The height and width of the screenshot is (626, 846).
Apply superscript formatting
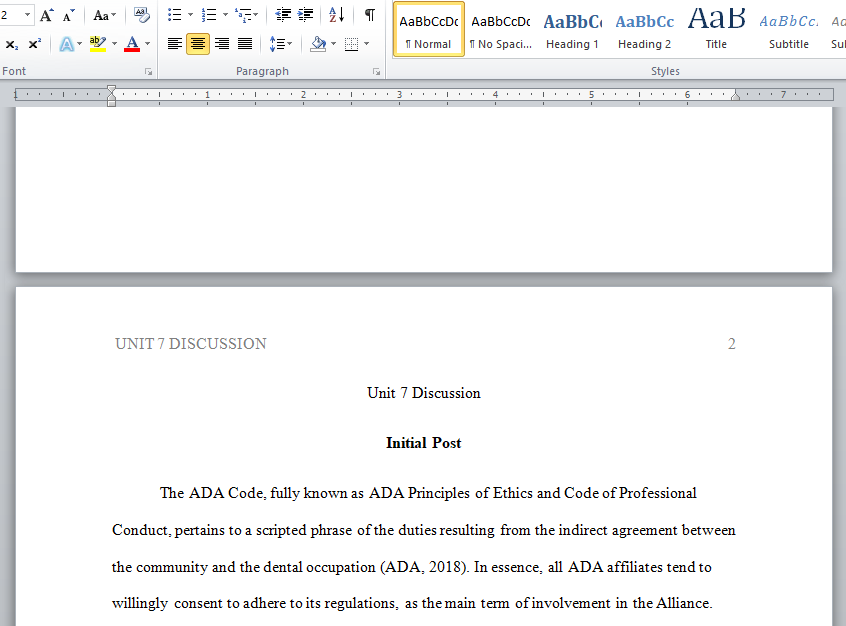tap(34, 44)
